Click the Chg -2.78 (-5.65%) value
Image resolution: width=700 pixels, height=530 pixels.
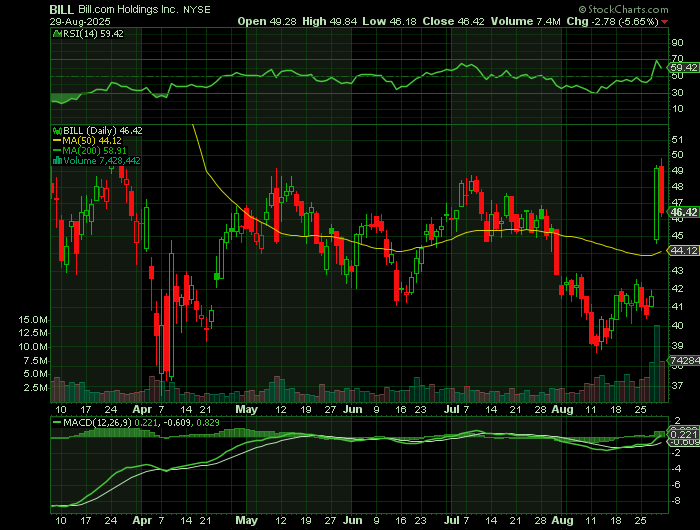612,21
